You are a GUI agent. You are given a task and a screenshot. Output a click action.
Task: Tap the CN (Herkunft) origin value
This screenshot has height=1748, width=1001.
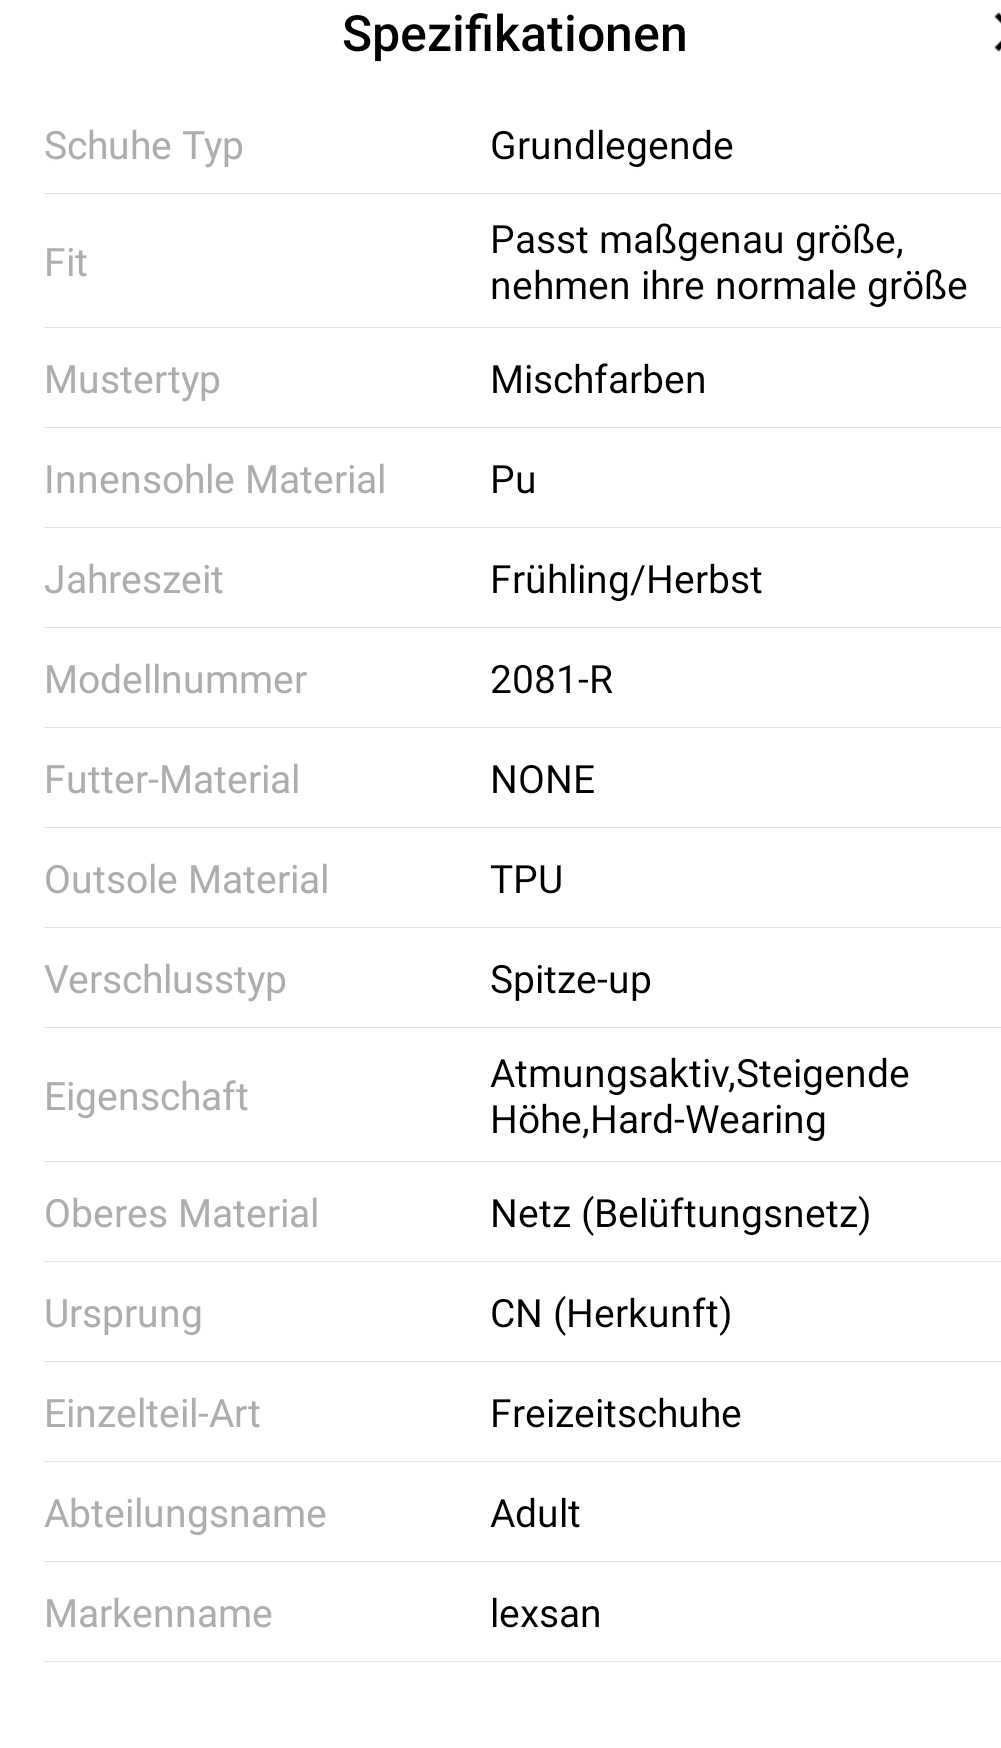click(x=610, y=1314)
